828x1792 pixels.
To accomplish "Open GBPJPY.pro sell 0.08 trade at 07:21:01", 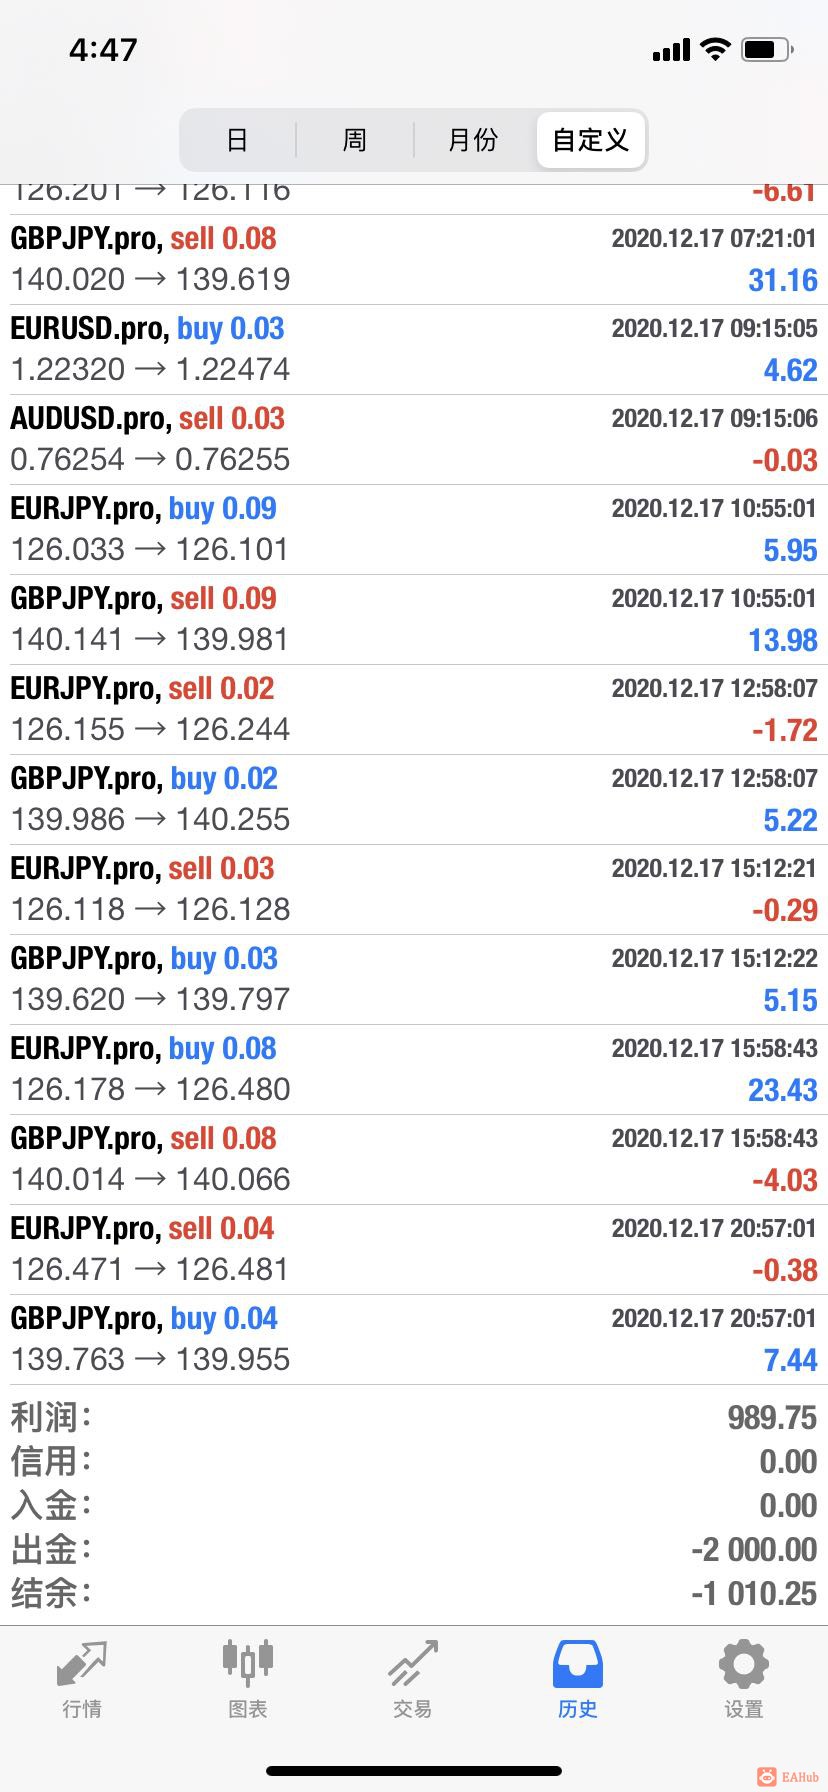I will click(414, 260).
